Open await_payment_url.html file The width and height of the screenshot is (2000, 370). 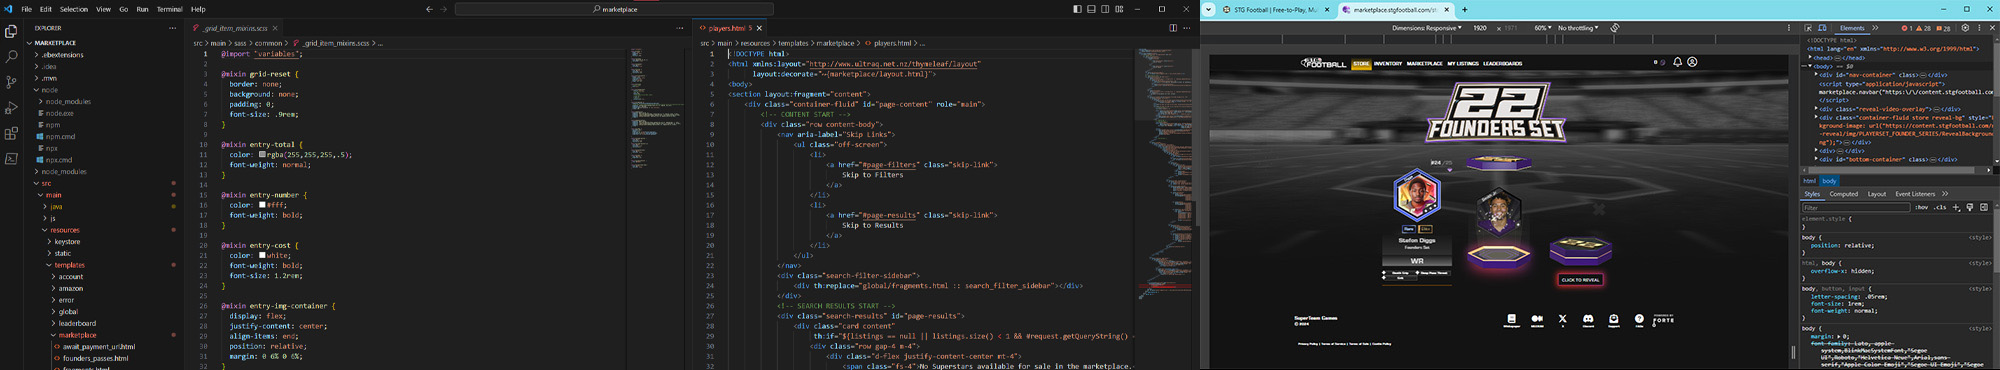pyautogui.click(x=98, y=346)
